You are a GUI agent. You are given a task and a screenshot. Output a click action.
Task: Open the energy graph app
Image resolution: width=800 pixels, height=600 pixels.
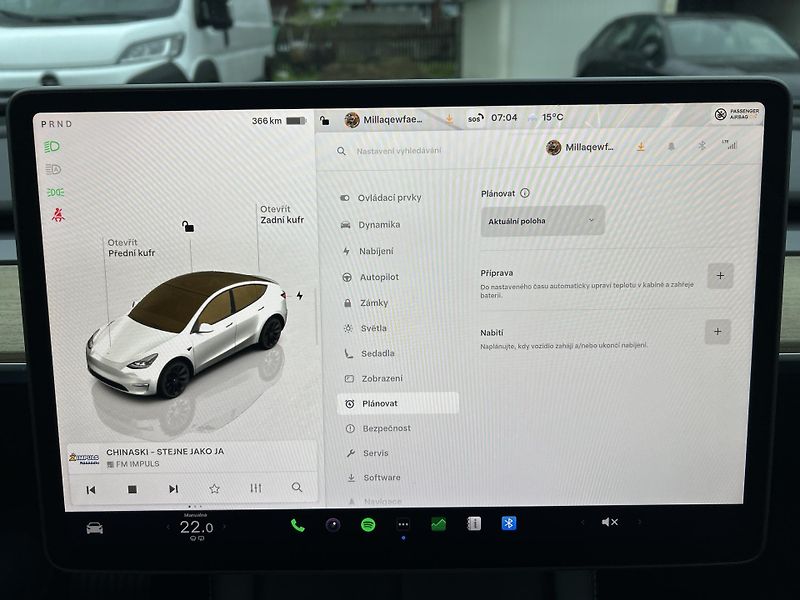pos(438,524)
